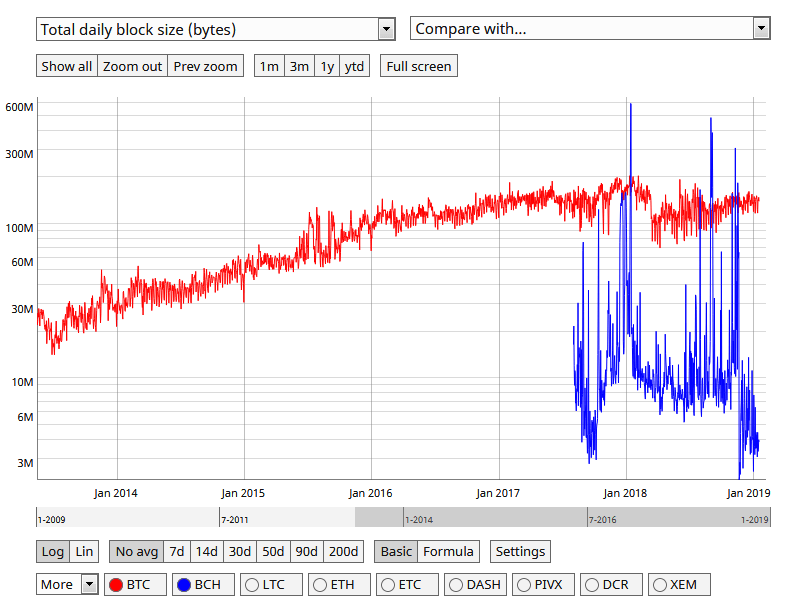Open the Total daily block size dropdown
This screenshot has height=600, width=789.
tap(216, 29)
